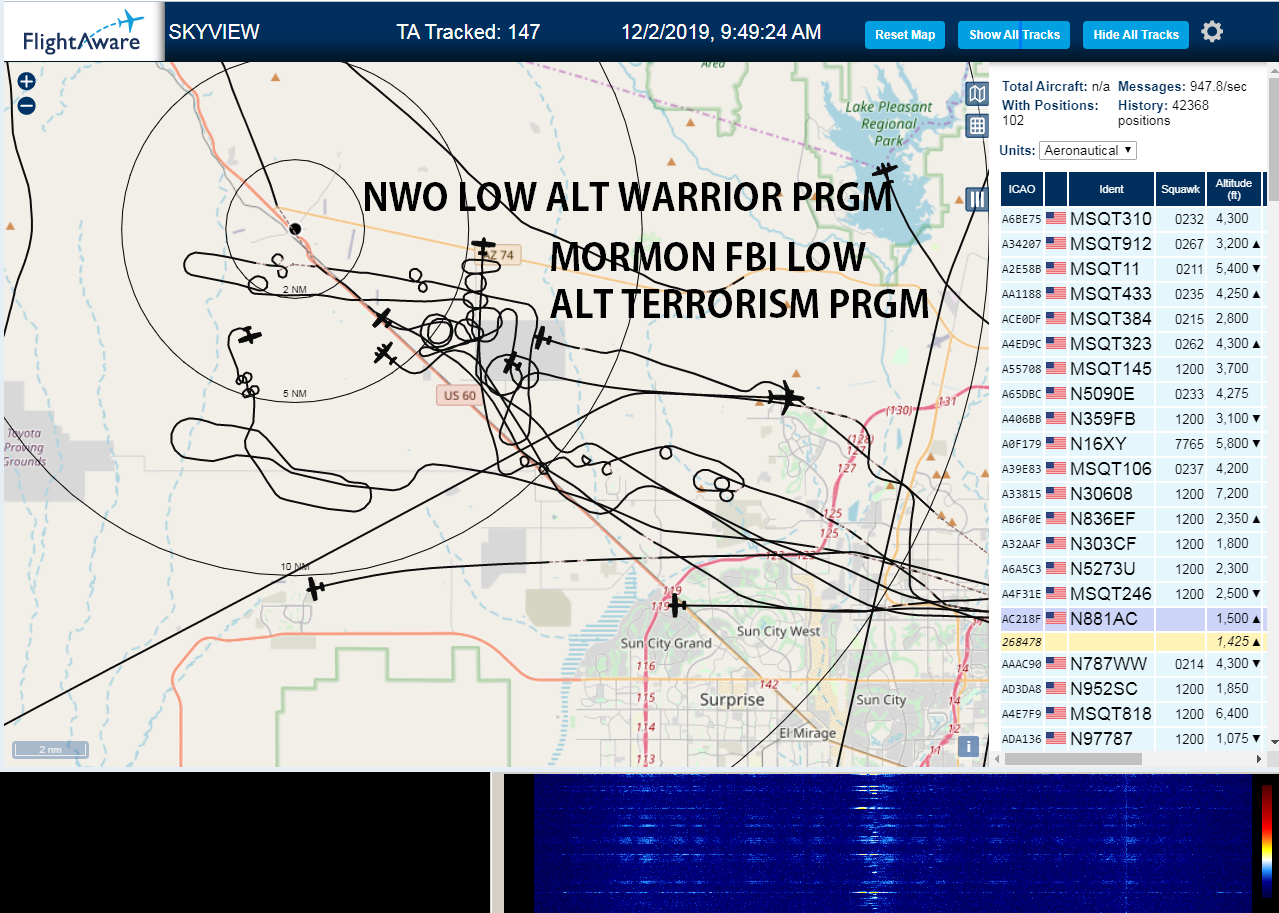Click US flag in MSQT310 row
This screenshot has width=1279, height=913.
[1055, 218]
